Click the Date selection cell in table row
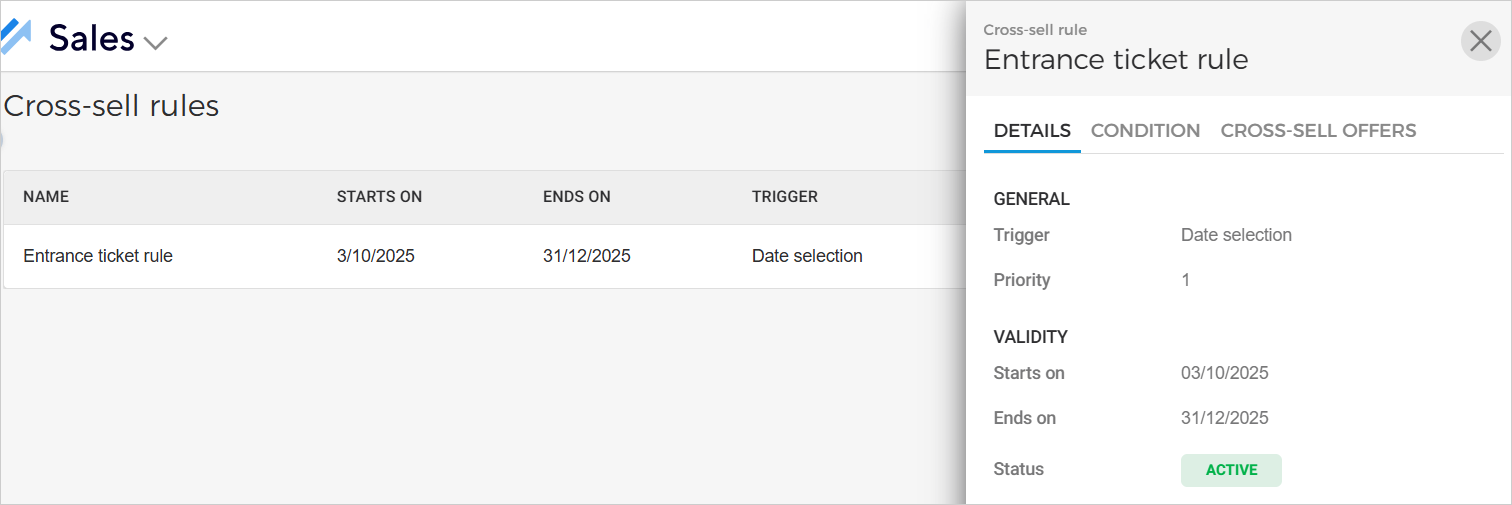Screen dimensions: 1512x505 (807, 256)
